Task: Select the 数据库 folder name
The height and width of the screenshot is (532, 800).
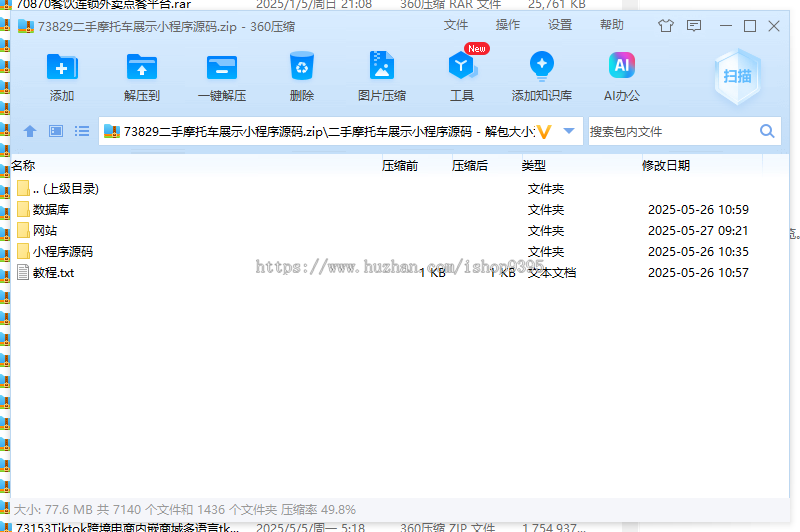Action: (51, 210)
